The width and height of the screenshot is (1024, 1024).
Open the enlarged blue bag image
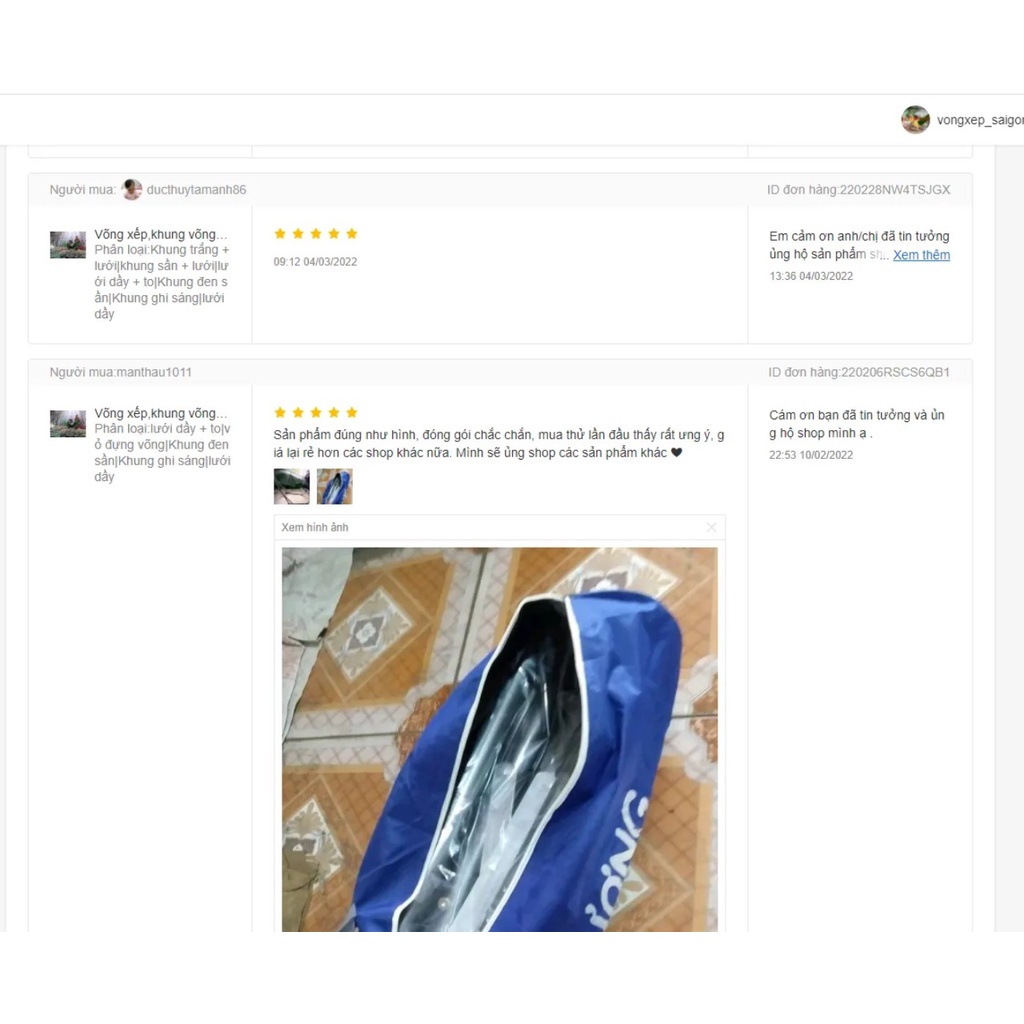point(500,739)
